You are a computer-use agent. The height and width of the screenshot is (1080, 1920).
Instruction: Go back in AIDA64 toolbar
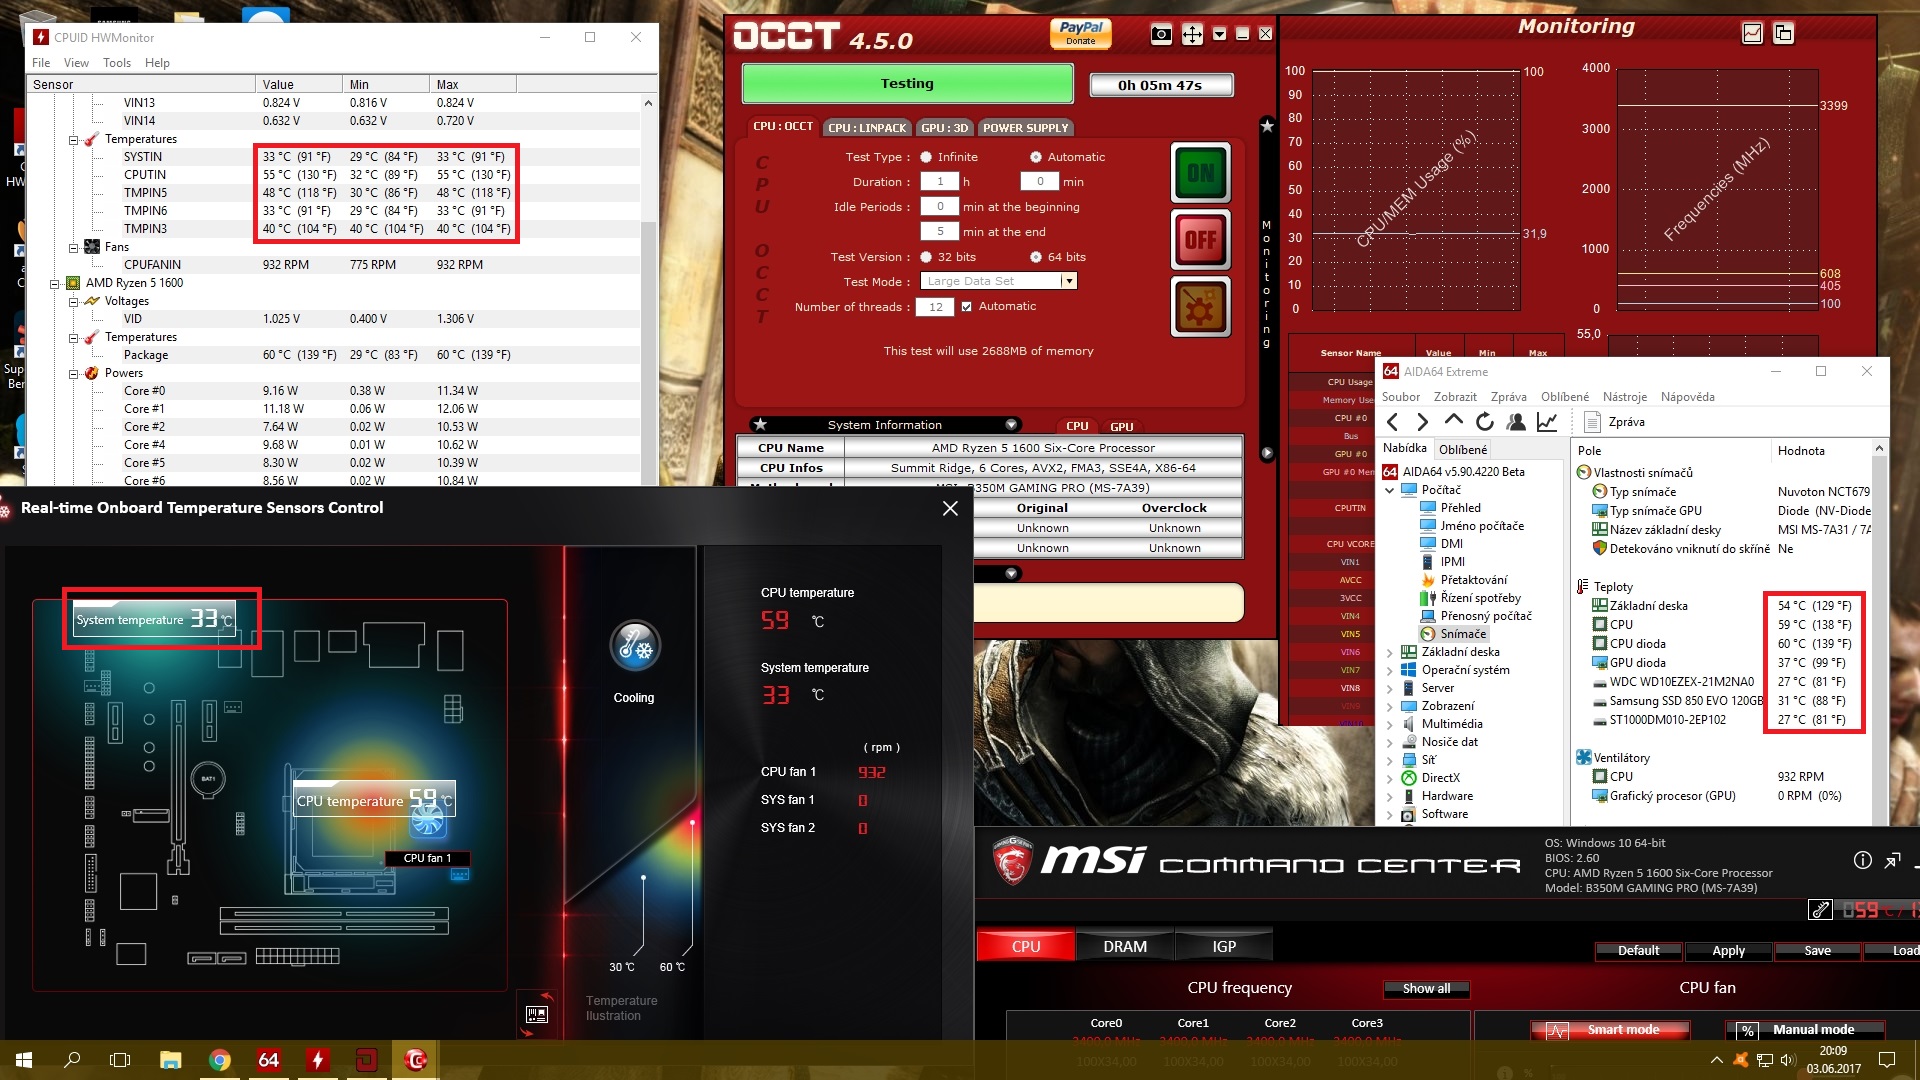(x=1393, y=422)
